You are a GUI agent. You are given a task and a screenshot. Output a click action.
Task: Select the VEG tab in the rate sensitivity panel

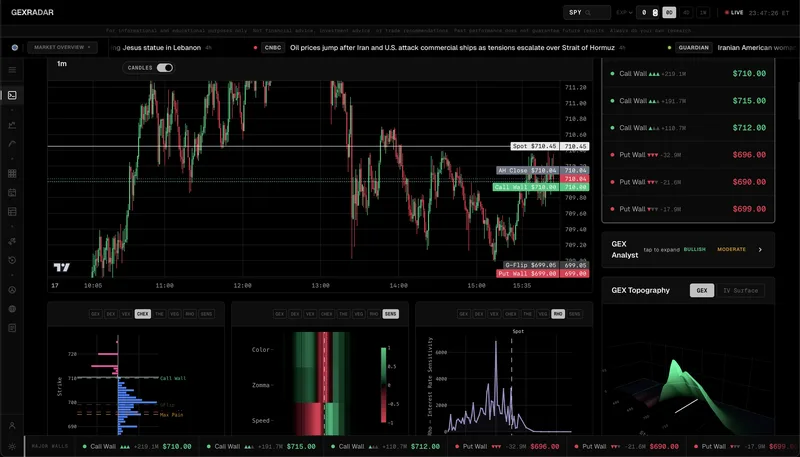pos(543,314)
